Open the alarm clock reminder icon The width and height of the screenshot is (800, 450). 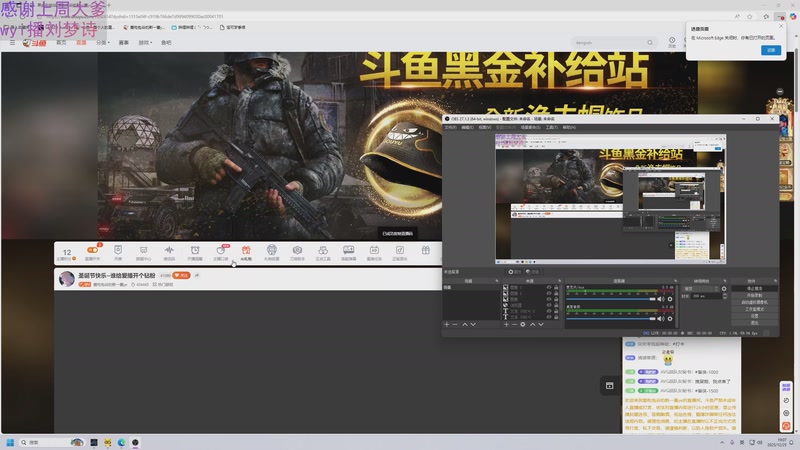[x=195, y=250]
